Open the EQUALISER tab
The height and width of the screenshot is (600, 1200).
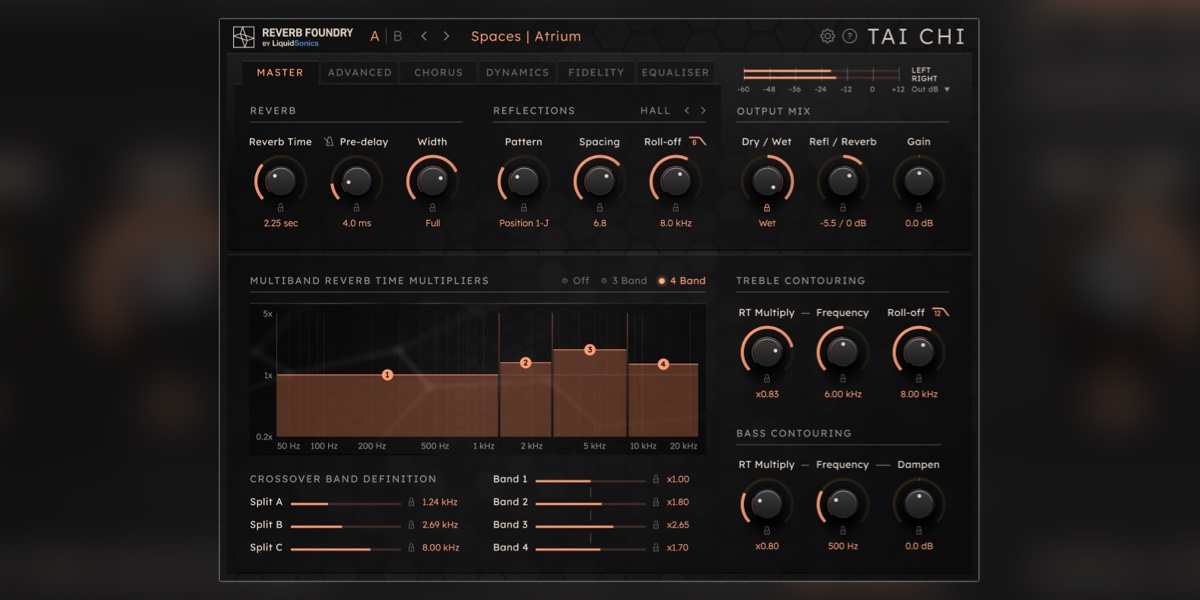click(x=676, y=72)
